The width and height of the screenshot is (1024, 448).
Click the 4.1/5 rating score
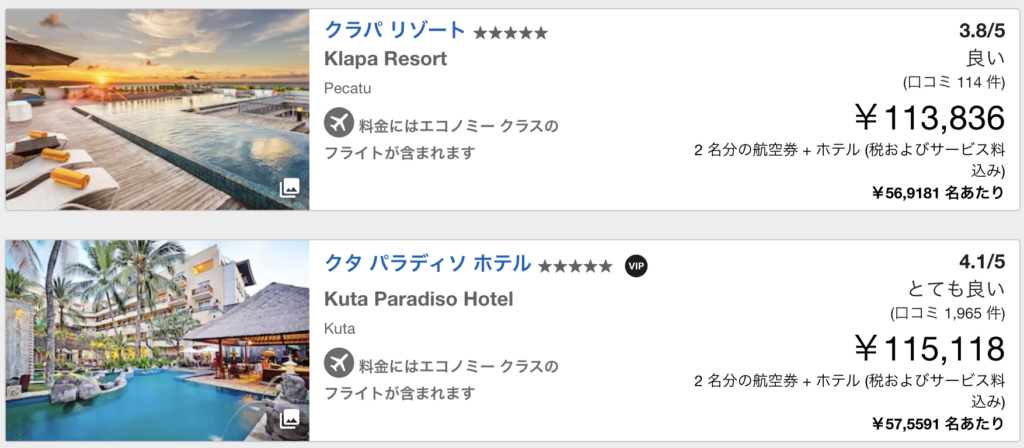pos(980,264)
